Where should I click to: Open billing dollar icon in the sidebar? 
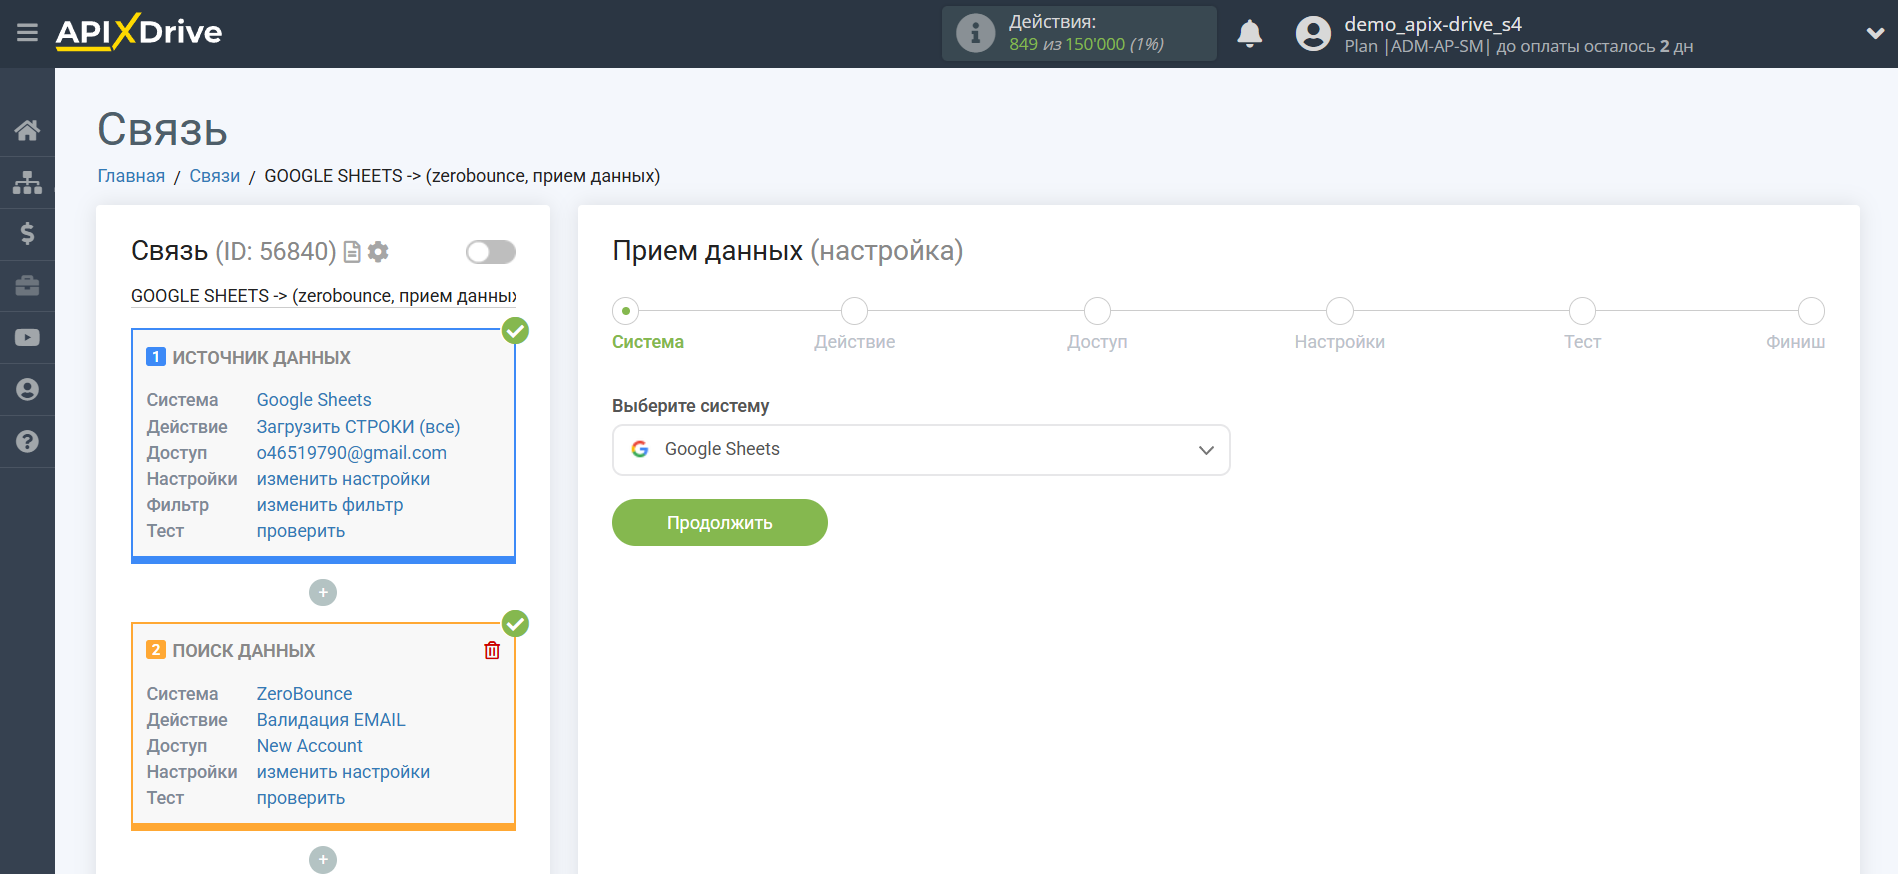(x=27, y=234)
